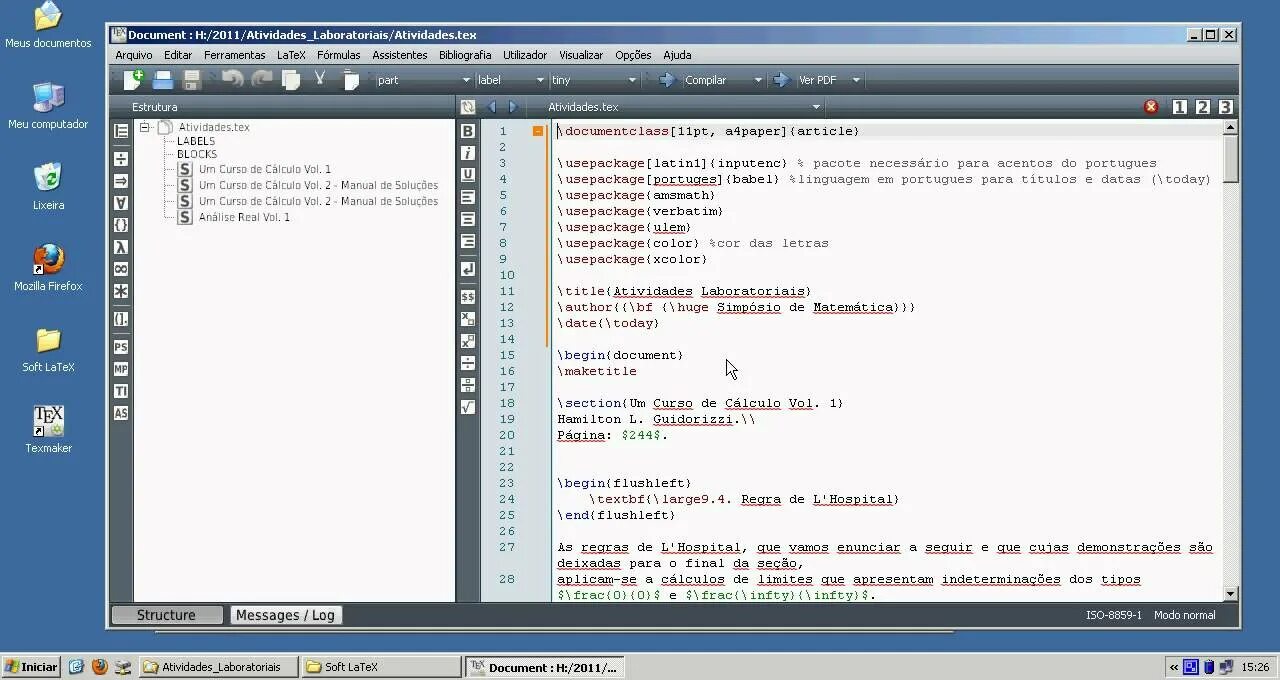The height and width of the screenshot is (680, 1280).
Task: Insert a square root with the √ icon
Action: tap(467, 407)
